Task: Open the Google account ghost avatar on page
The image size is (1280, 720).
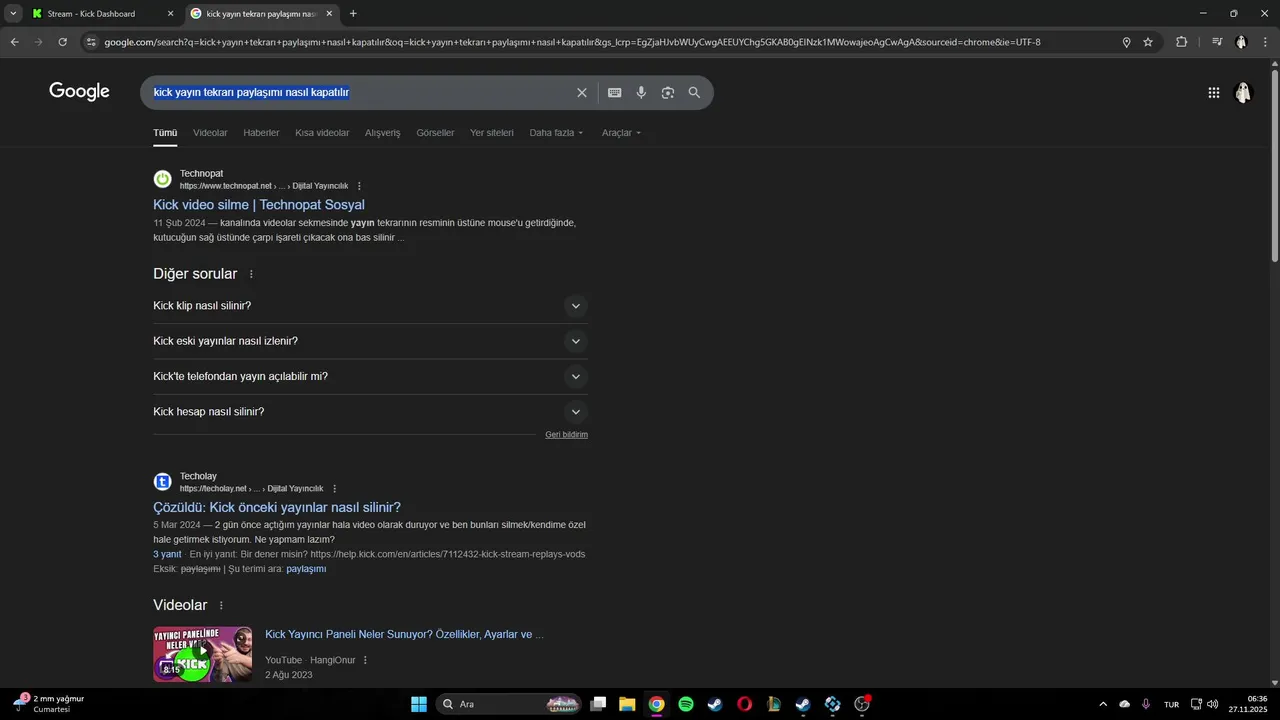Action: pyautogui.click(x=1243, y=93)
